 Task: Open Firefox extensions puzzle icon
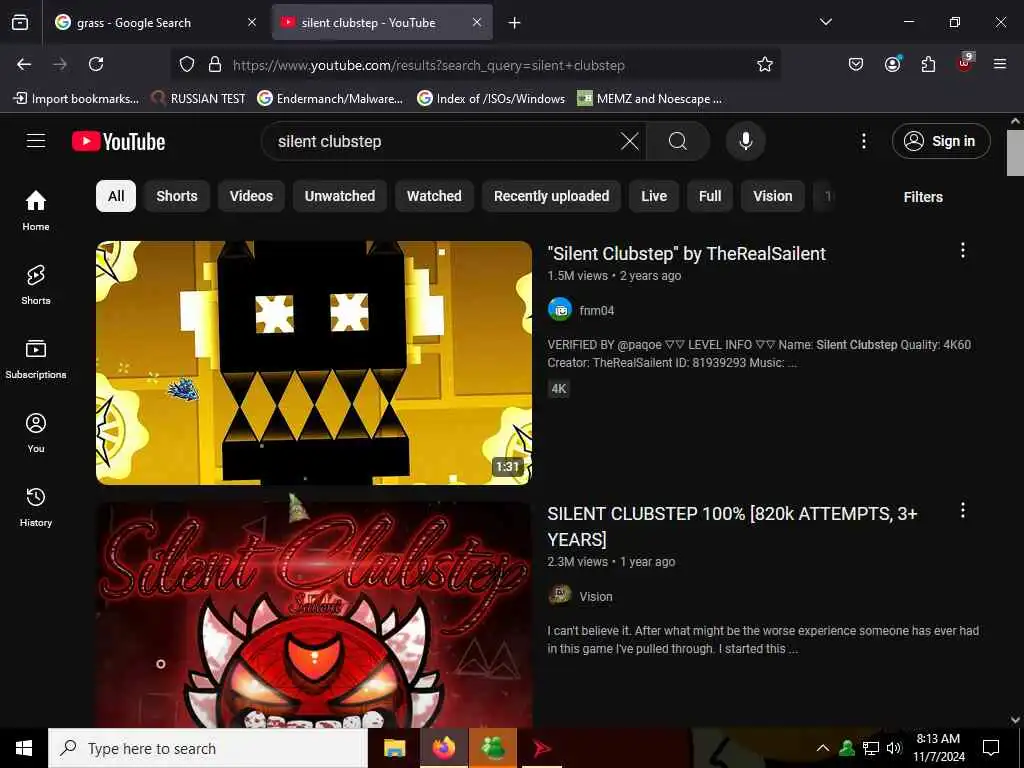pos(928,64)
